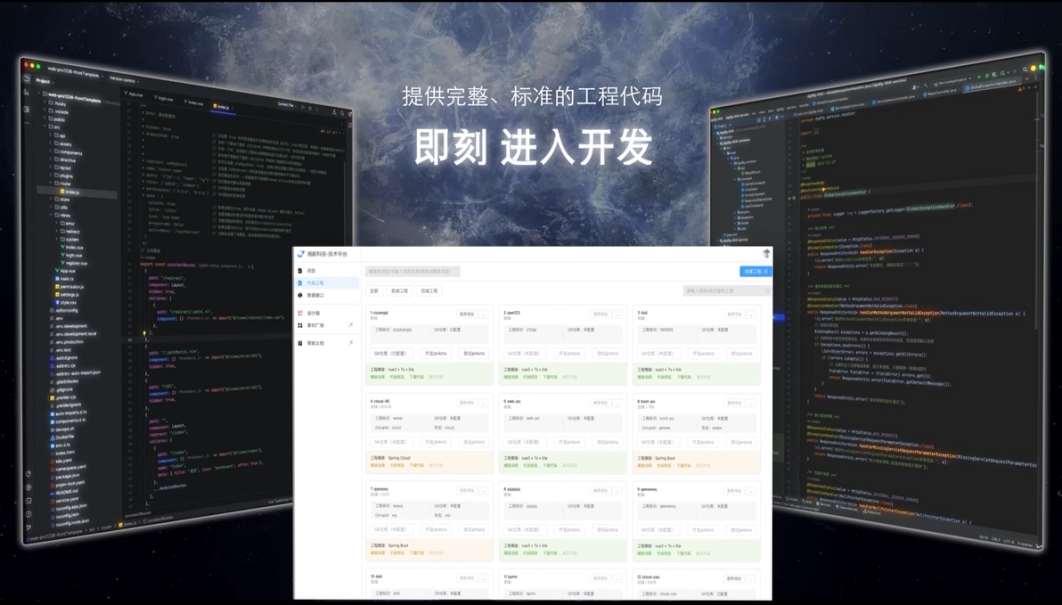Select register.vue file in left IDE tree

tap(75, 263)
